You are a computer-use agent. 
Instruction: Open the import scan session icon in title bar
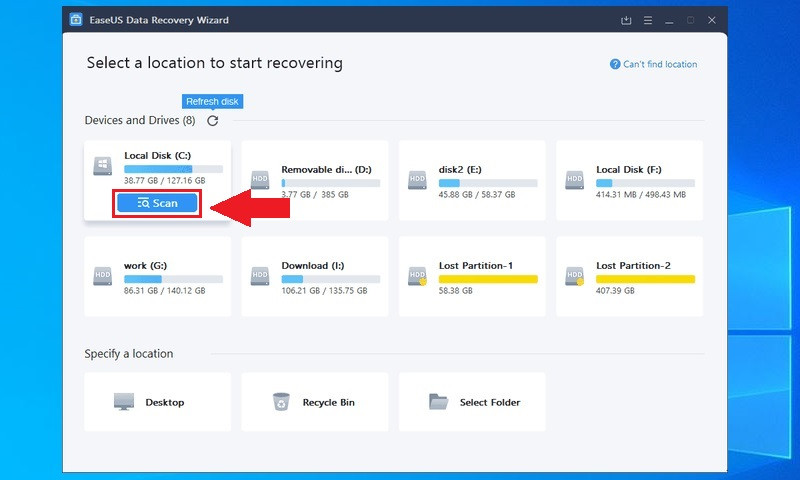click(x=626, y=20)
